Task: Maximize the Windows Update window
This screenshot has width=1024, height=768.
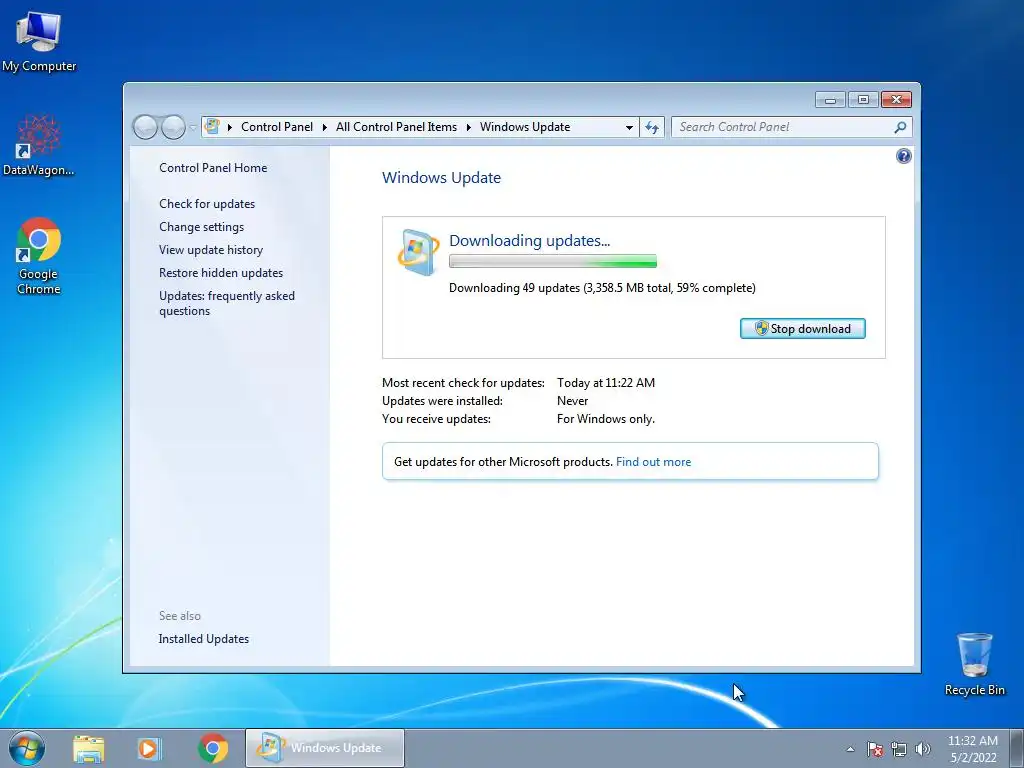Action: pos(863,99)
